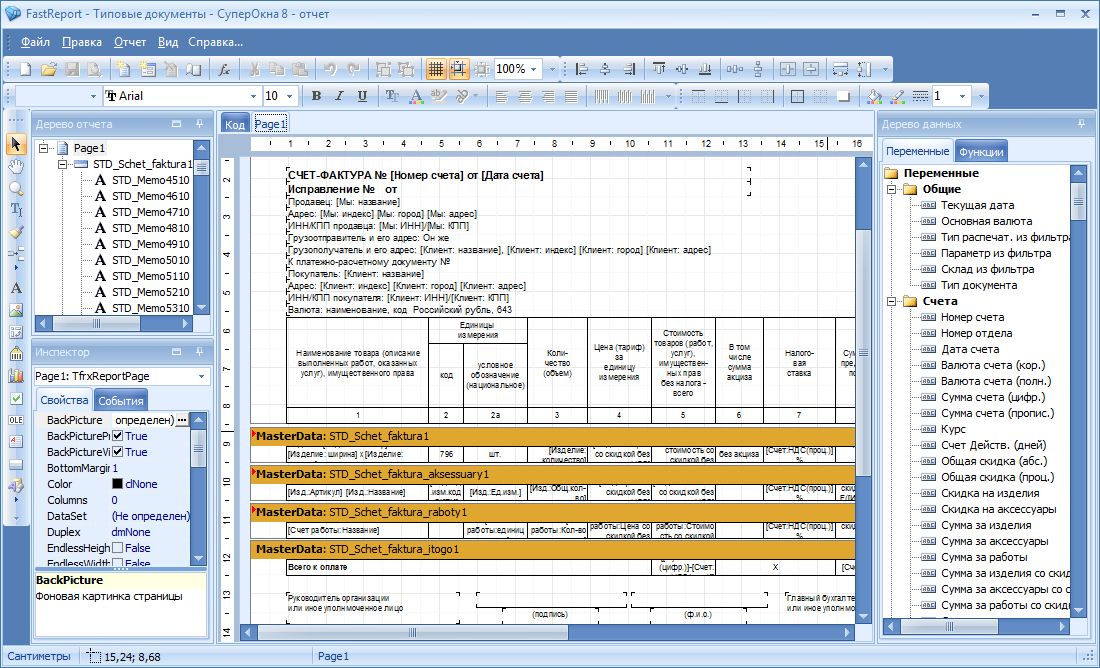Switch to Функции data tree tab

pyautogui.click(x=981, y=151)
